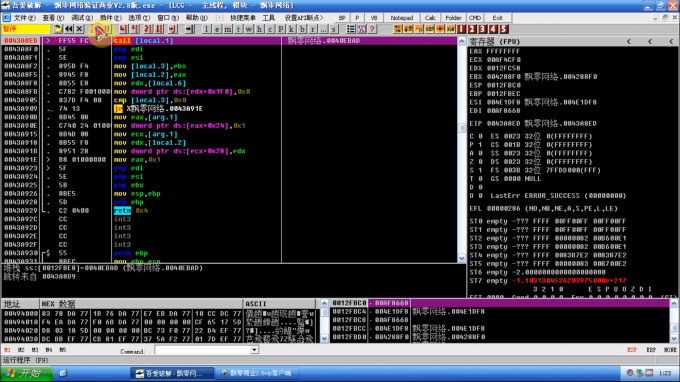Open the memory map 'm' window
Image resolution: width=680 pixels, height=382 pixels.
[x=228, y=29]
